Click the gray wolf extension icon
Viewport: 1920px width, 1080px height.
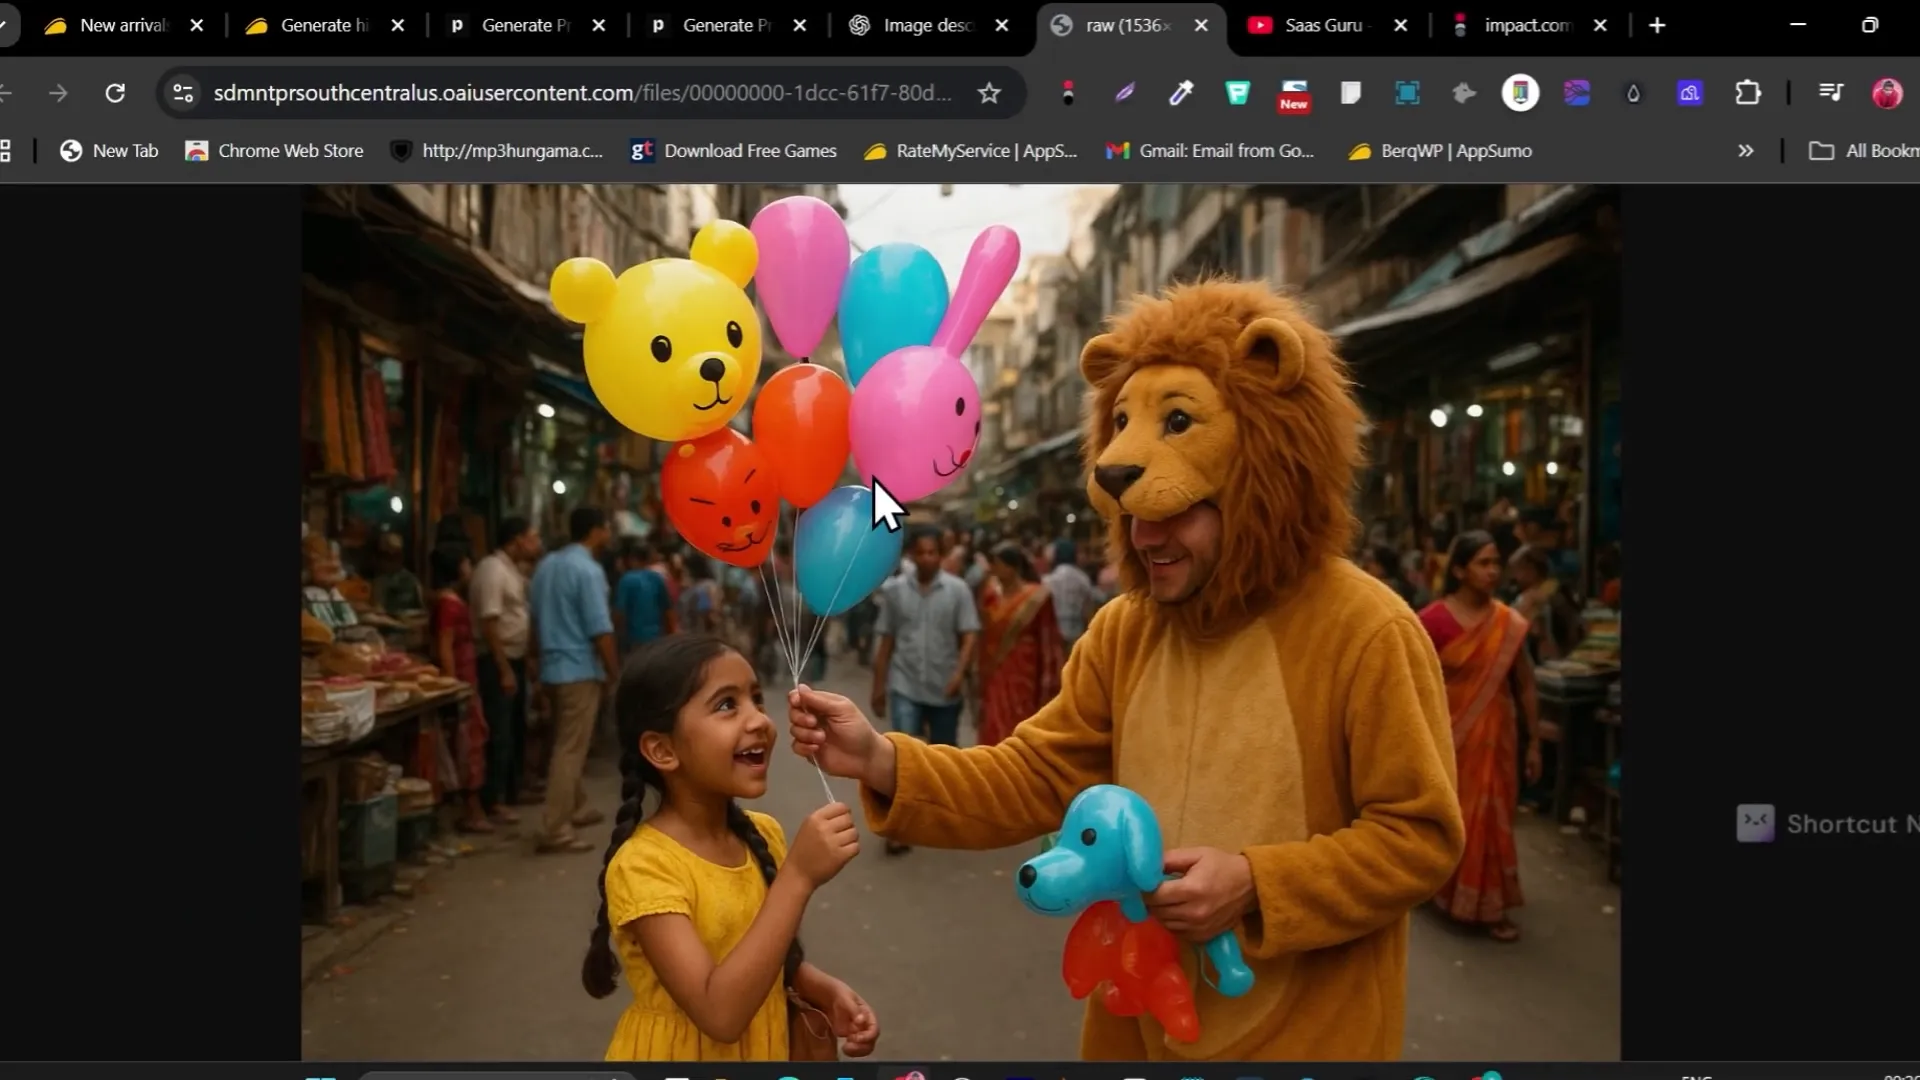tap(1464, 93)
